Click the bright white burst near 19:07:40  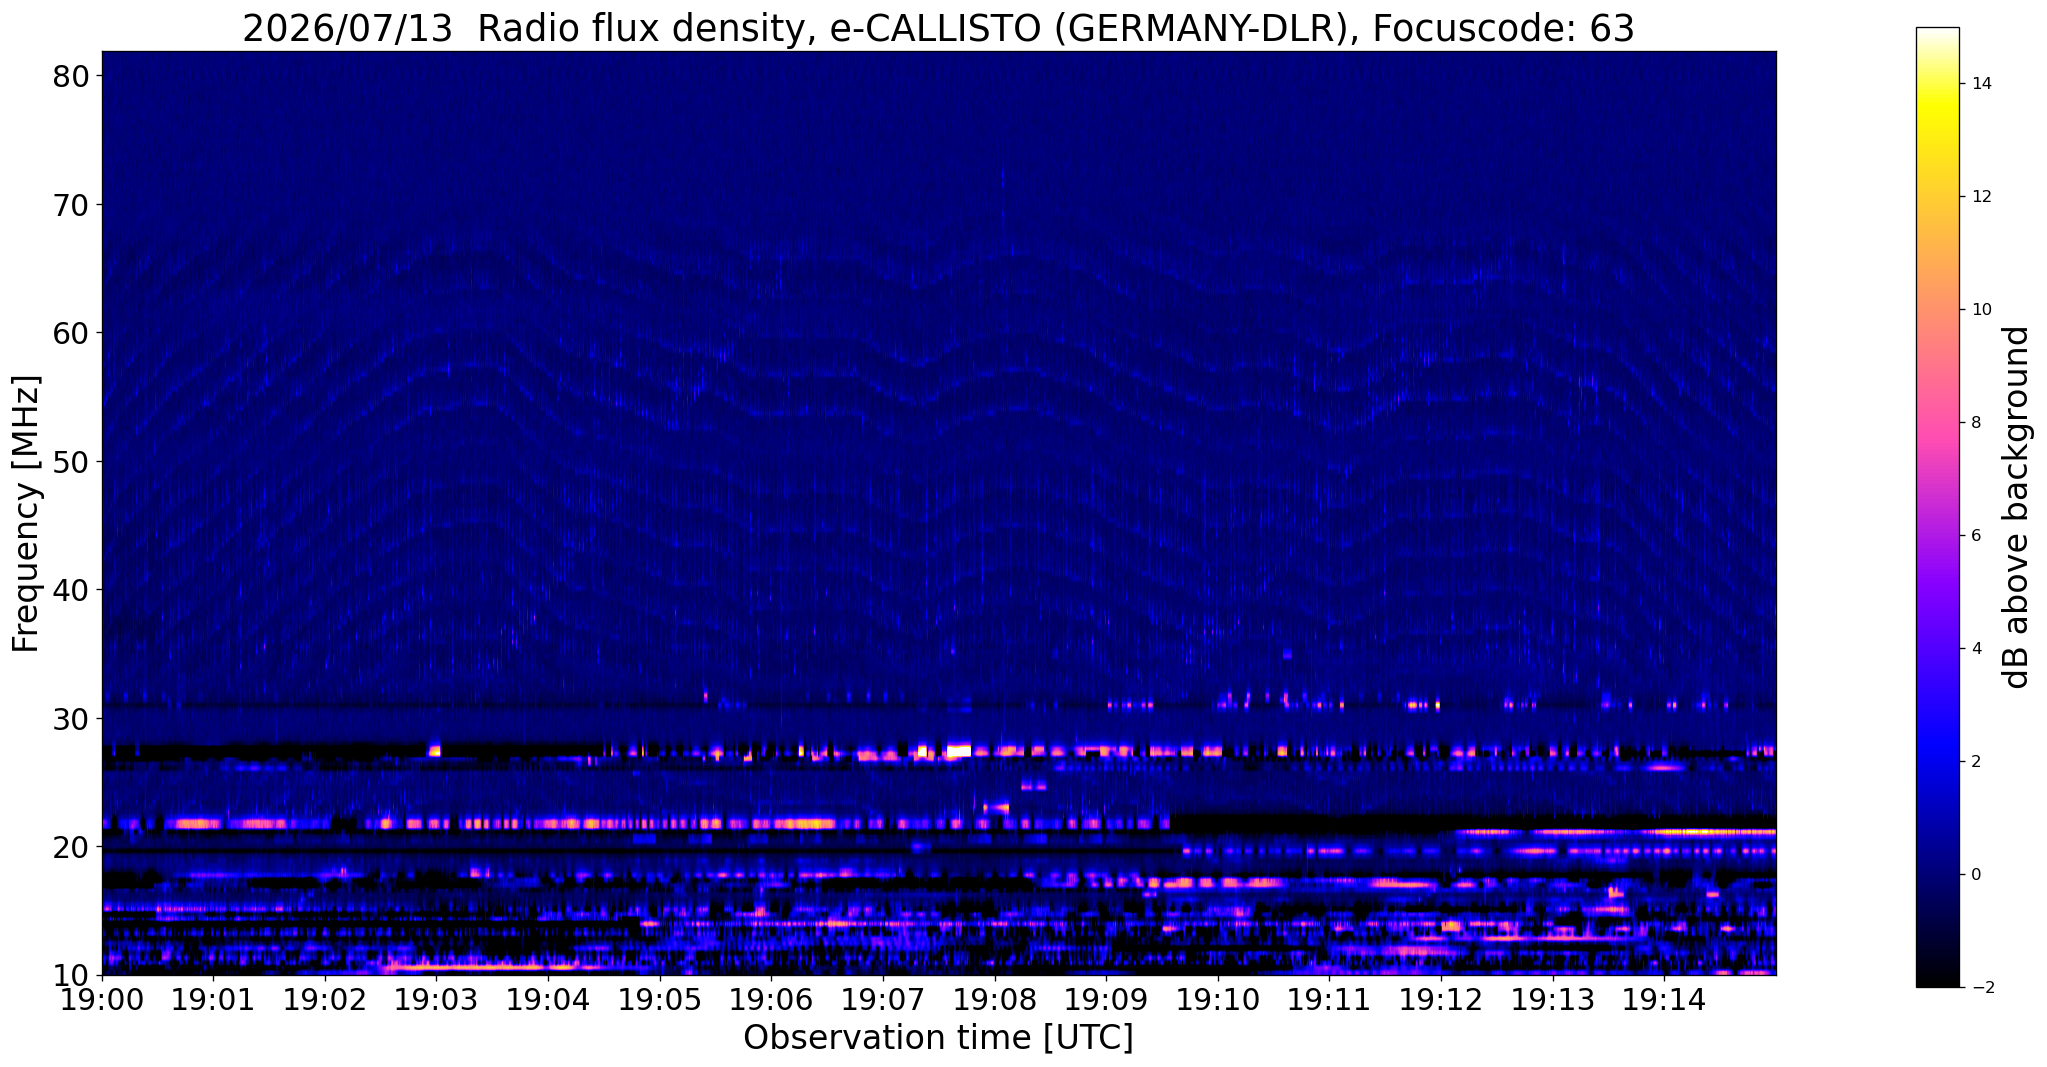point(958,750)
